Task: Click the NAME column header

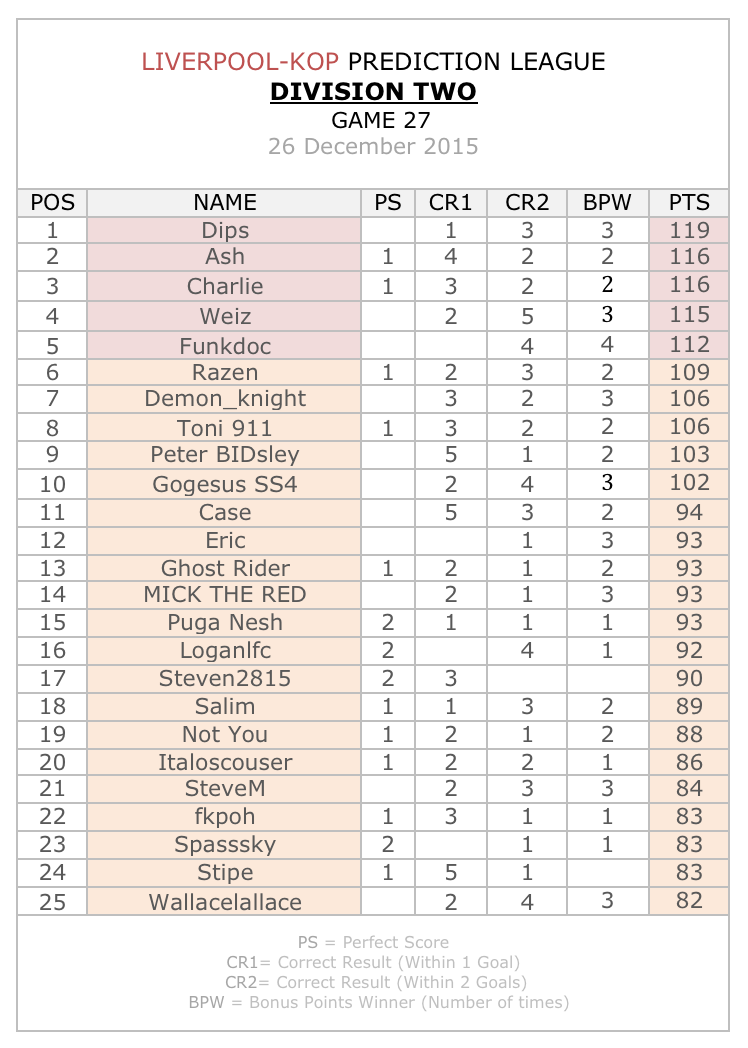Action: [x=224, y=203]
